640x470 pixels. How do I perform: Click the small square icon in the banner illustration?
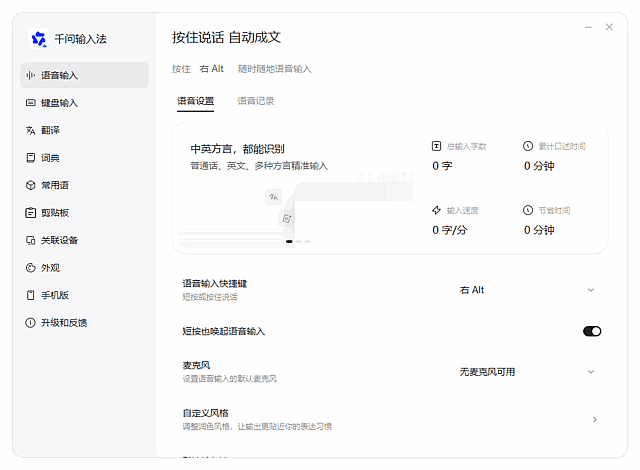pyautogui.click(x=286, y=218)
